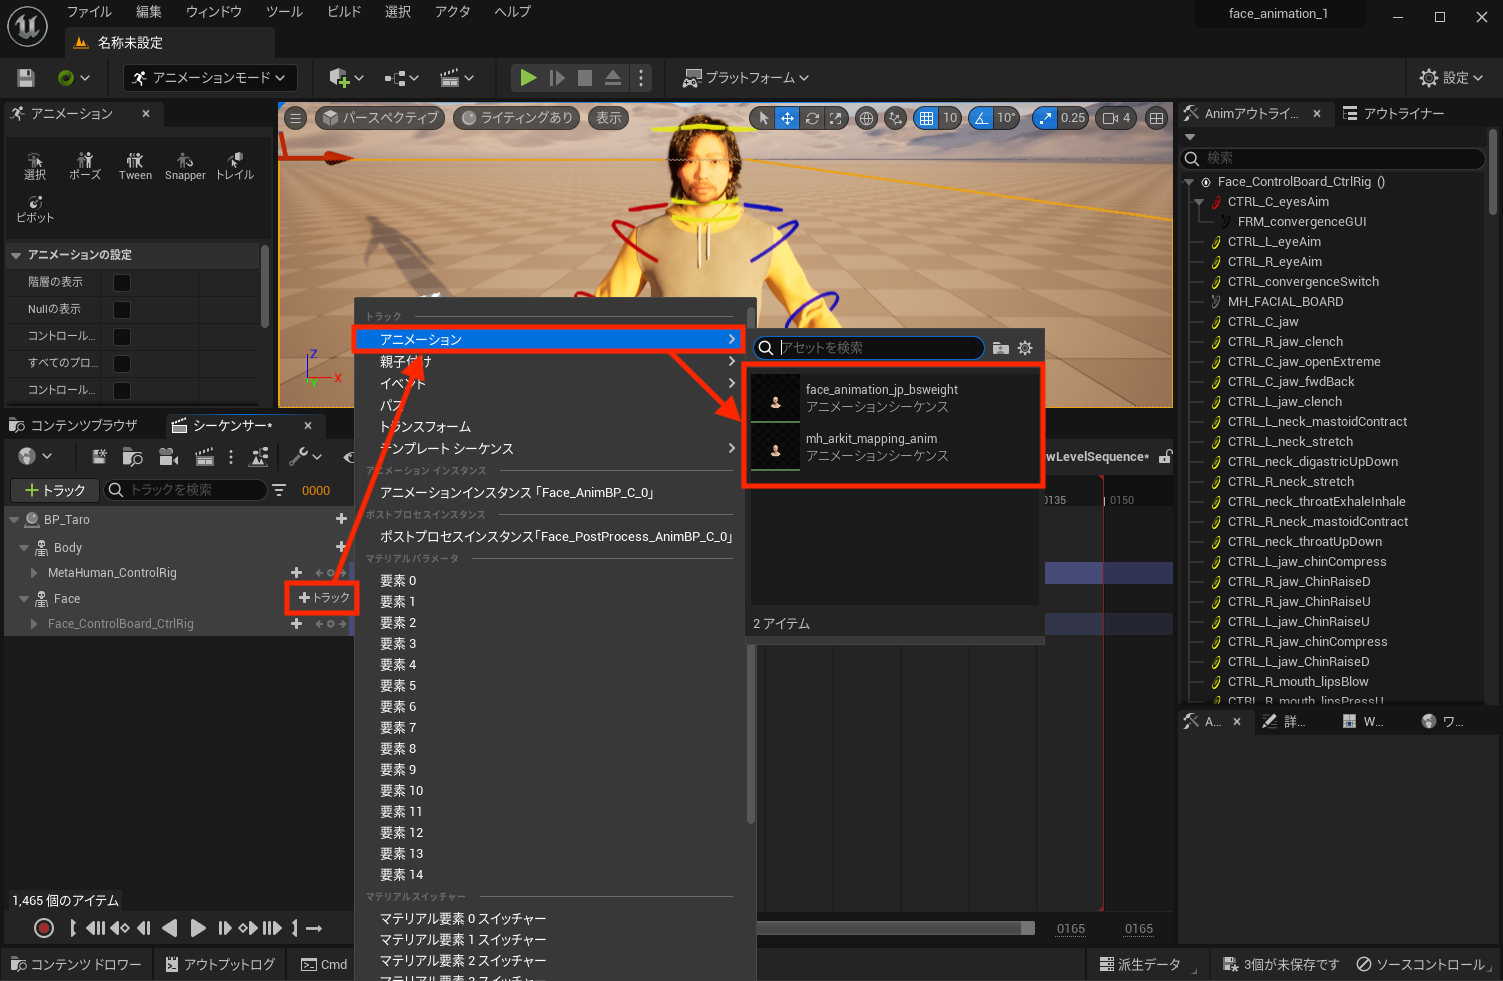Save the level with the floppy disk icon

26,78
